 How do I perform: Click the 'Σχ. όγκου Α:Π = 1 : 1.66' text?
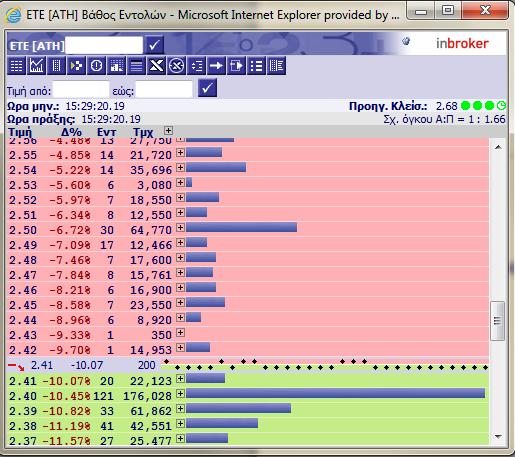pos(444,119)
